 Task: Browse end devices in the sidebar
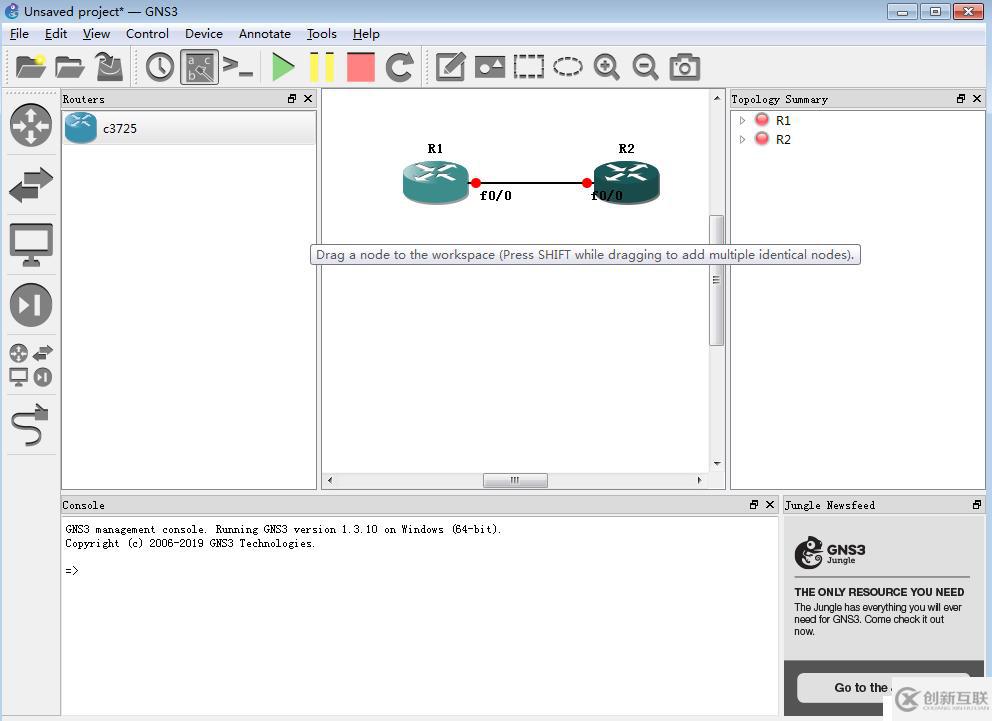(30, 244)
